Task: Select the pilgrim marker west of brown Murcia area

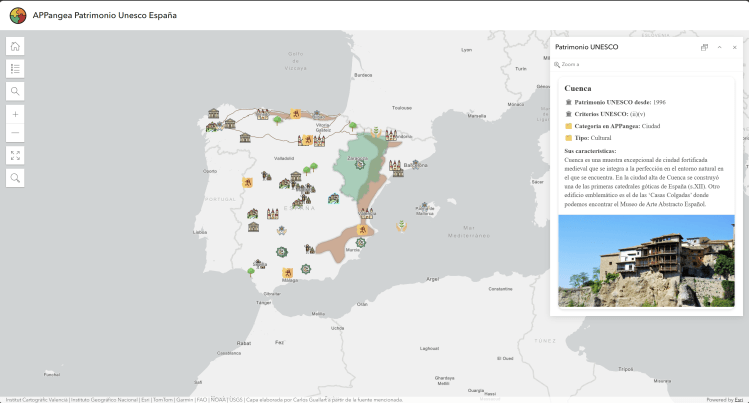Action: (310, 249)
